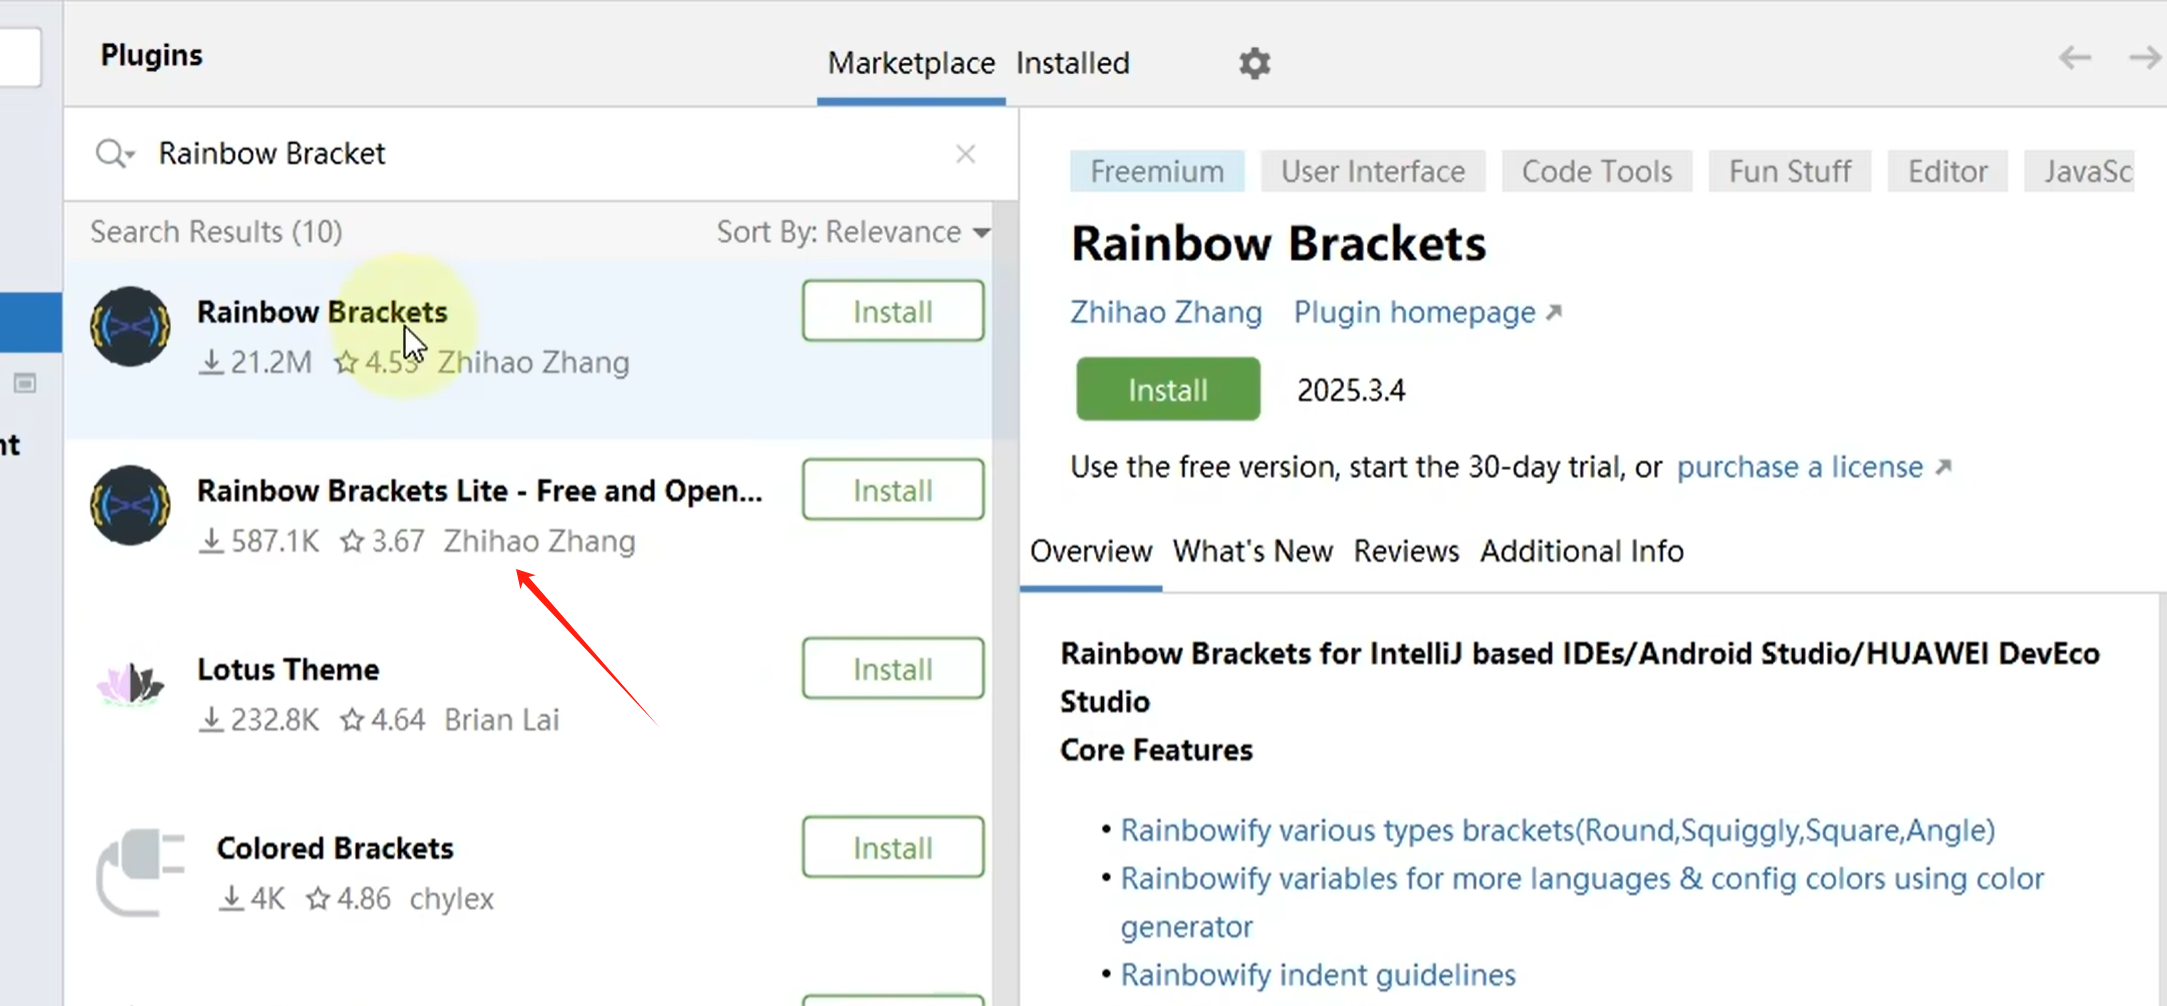Open Rainbowify various types brackets link
This screenshot has width=2167, height=1006.
1557,830
